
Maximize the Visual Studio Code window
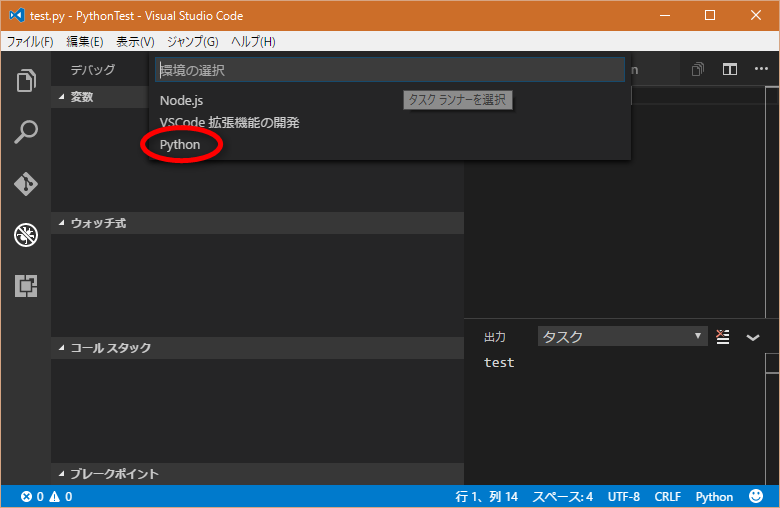(710, 15)
